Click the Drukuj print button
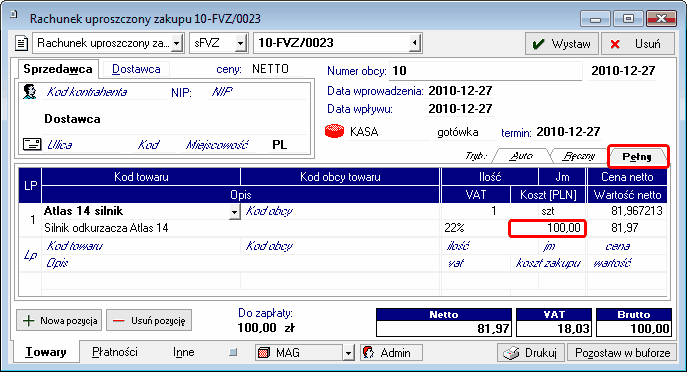The image size is (687, 372). click(x=531, y=353)
